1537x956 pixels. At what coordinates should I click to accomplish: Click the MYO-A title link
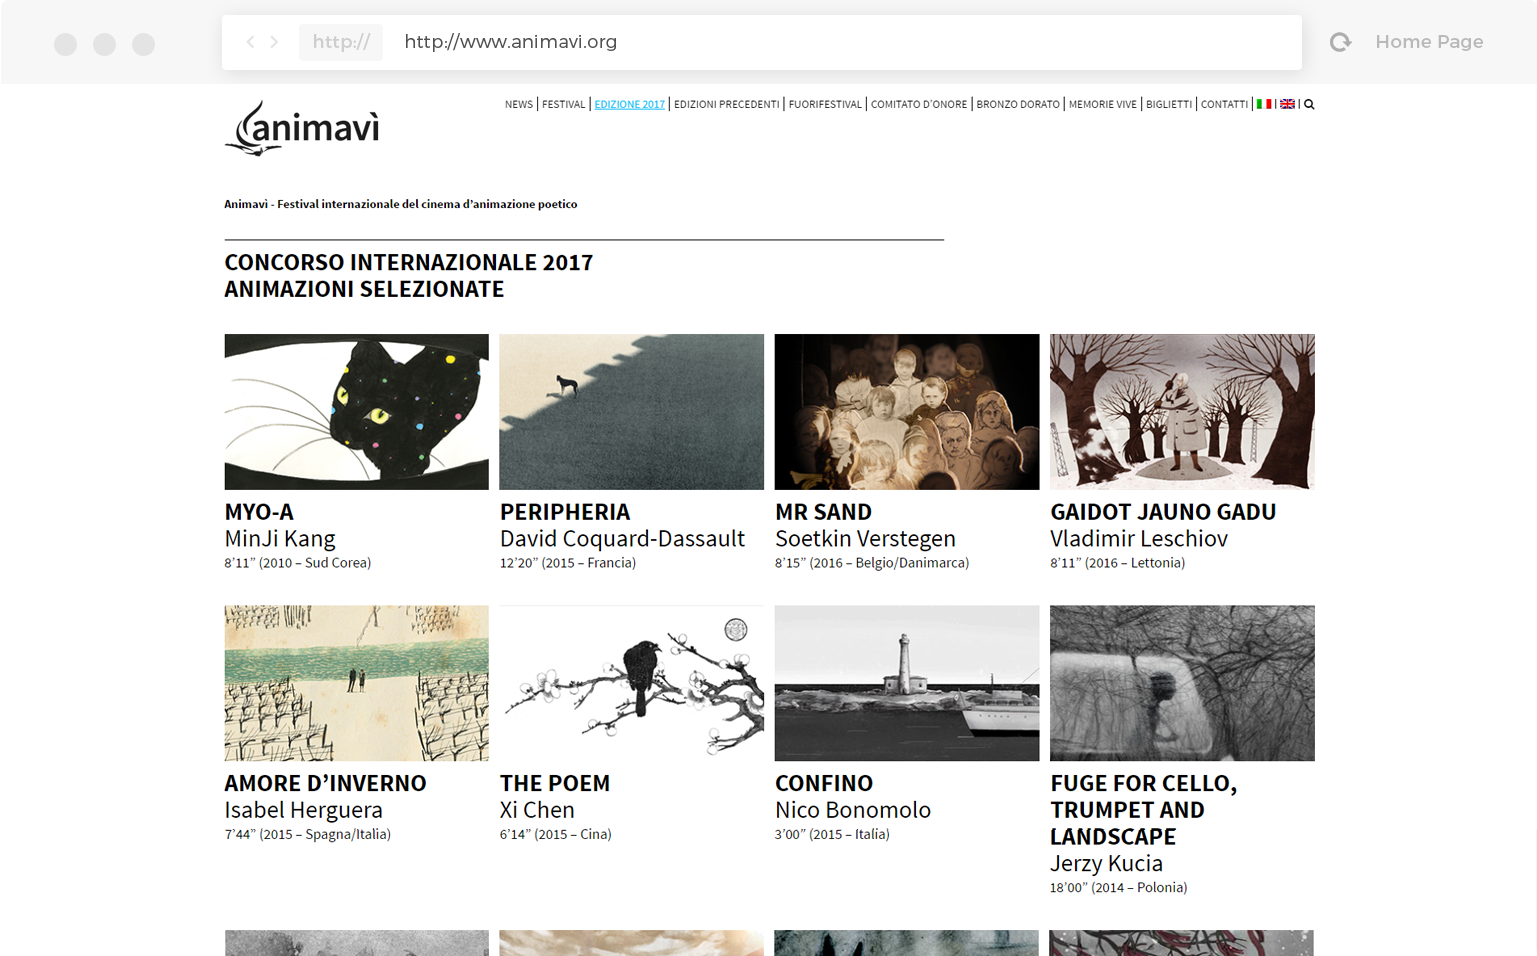259,512
